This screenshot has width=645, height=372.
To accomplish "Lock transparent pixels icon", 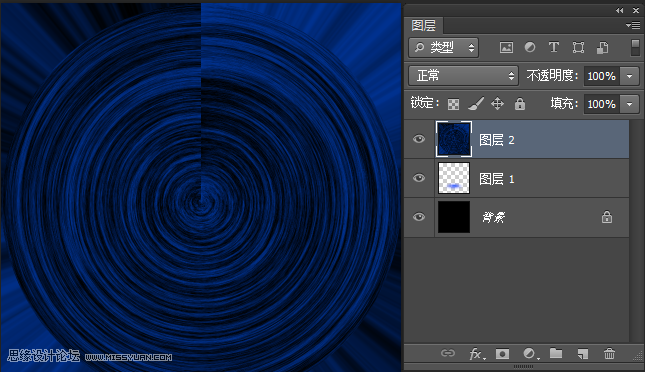I will 453,104.
